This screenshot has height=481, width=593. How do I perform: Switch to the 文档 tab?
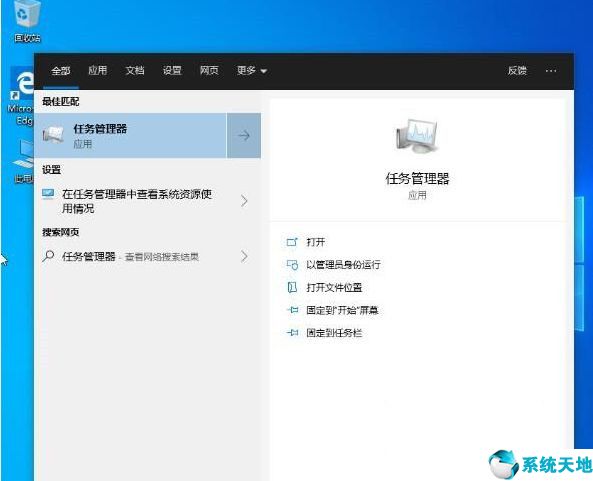(135, 70)
